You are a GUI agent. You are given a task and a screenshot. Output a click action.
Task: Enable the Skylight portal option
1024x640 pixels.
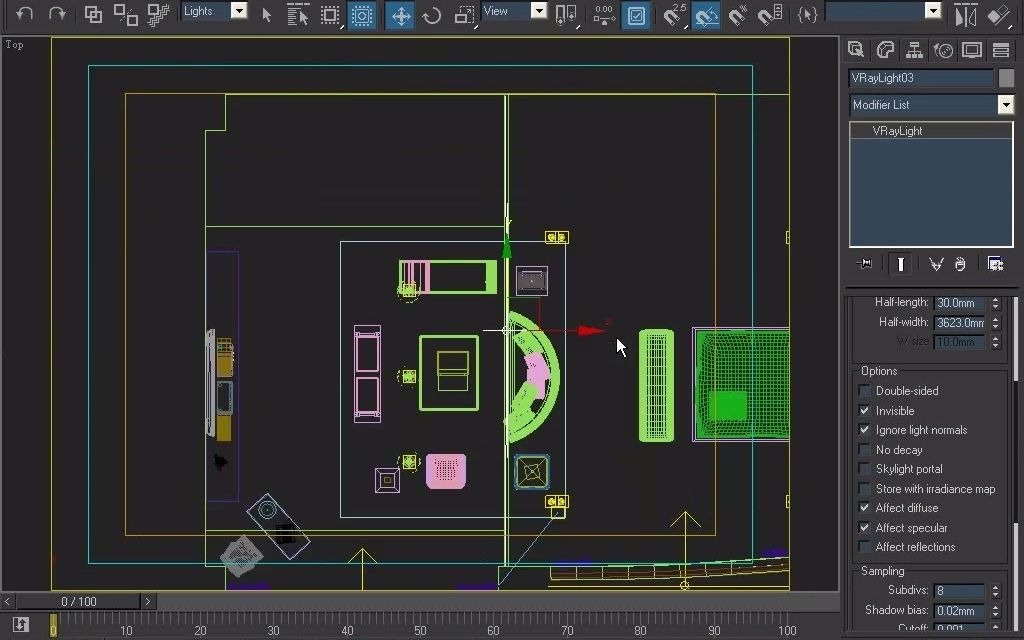tap(864, 469)
